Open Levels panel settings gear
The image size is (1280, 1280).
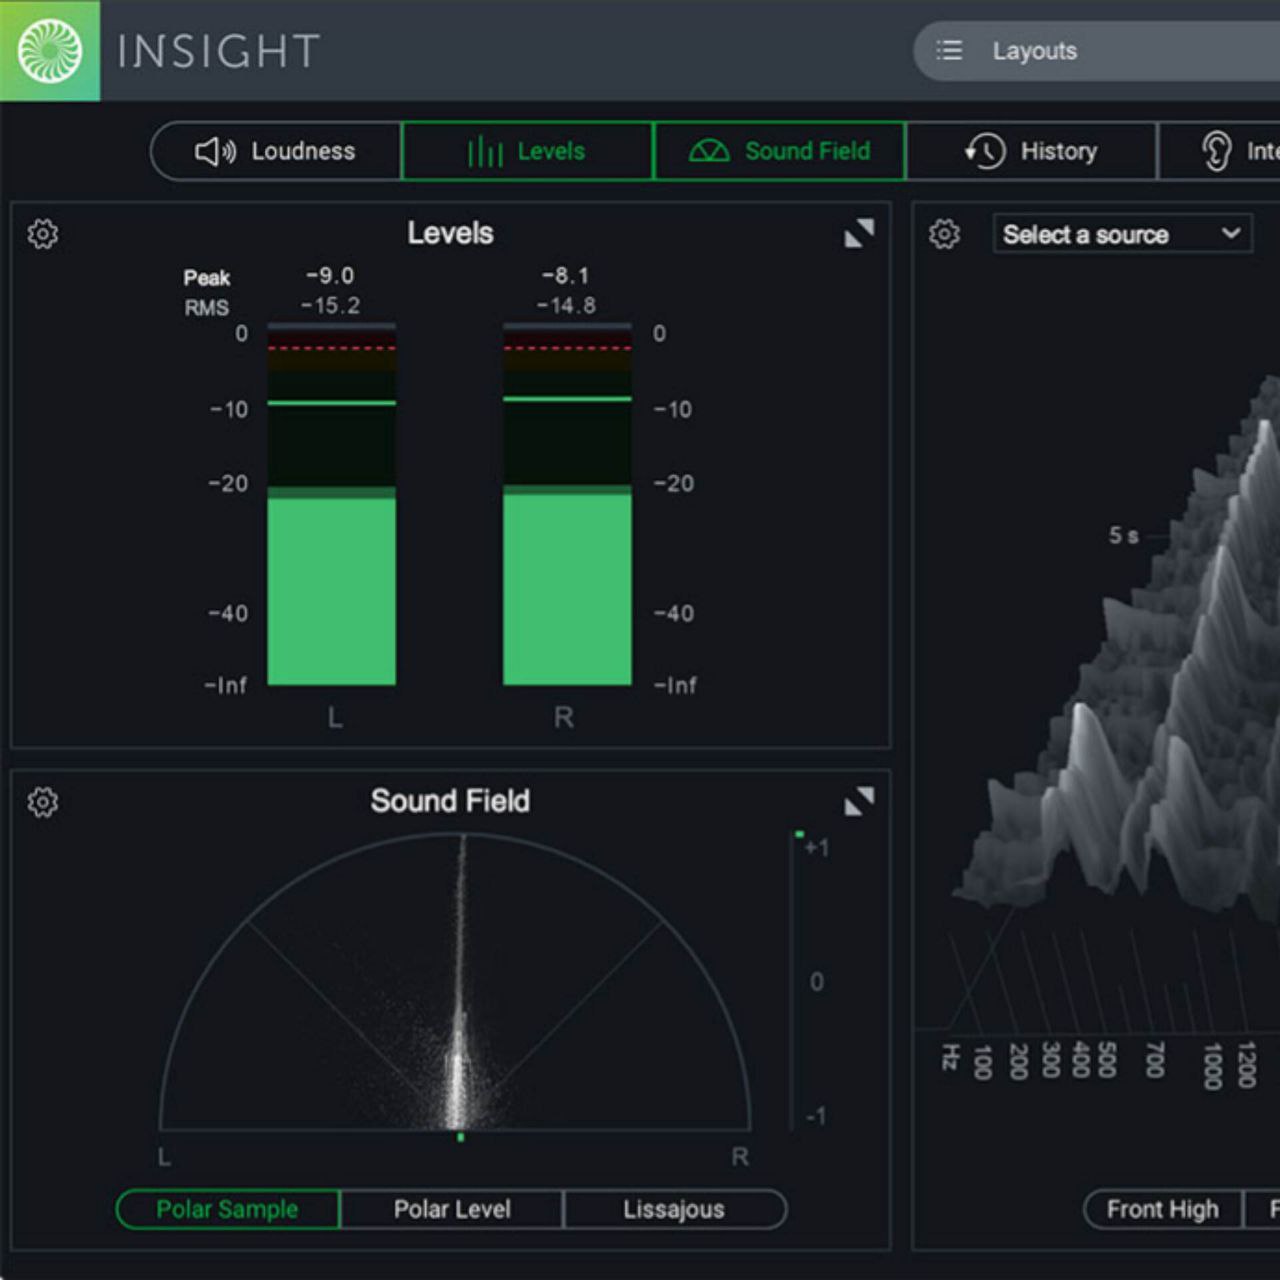pos(43,234)
